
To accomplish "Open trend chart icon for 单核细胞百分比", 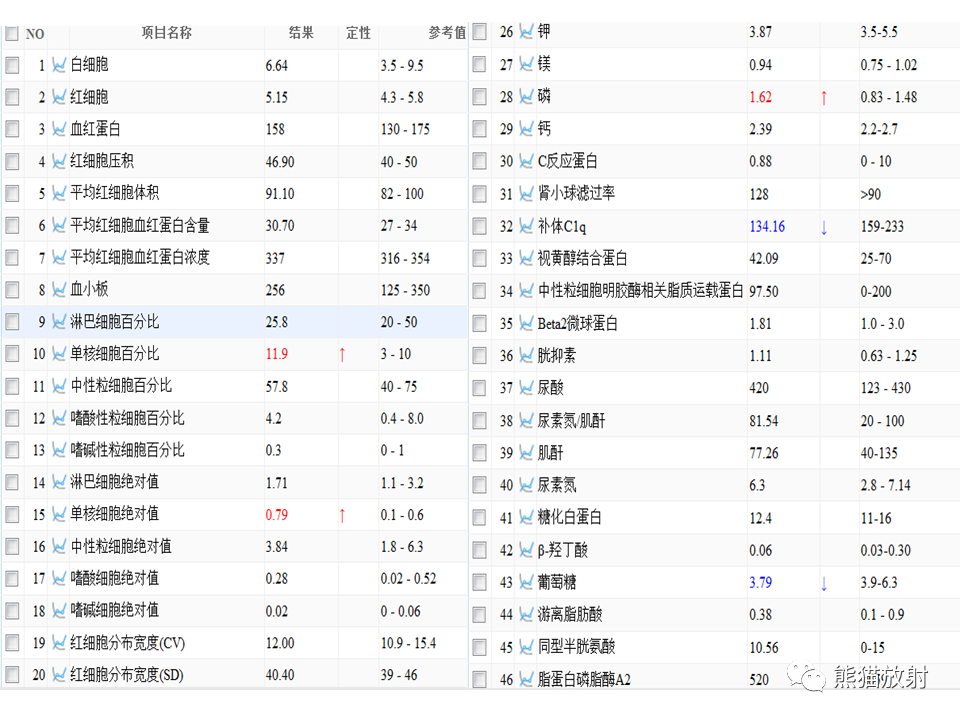I will (59, 353).
